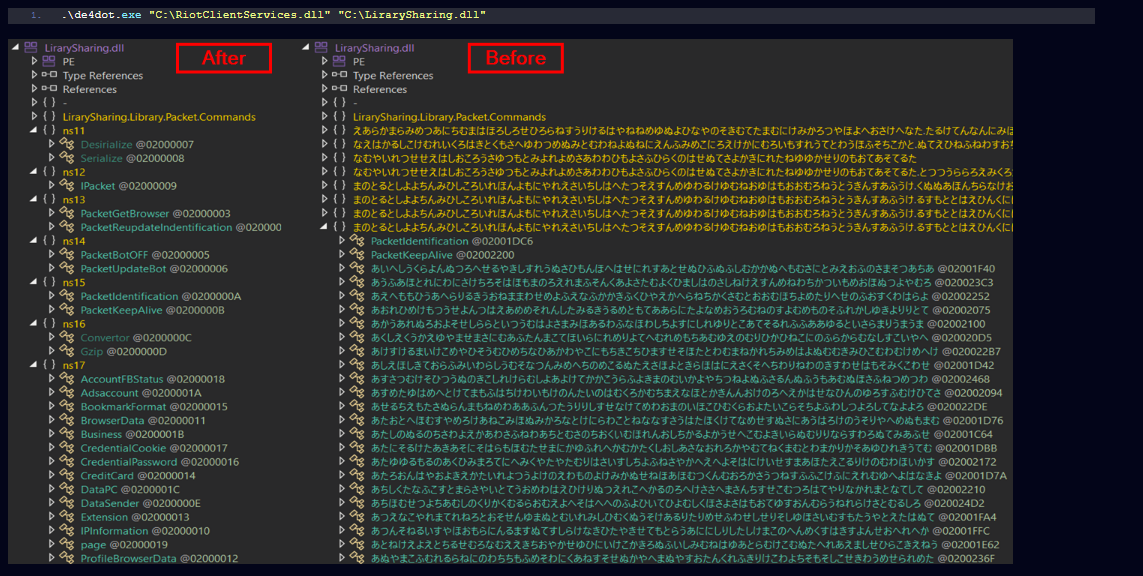Expand the References node in Before pane
The image size is (1143, 576).
click(x=324, y=90)
